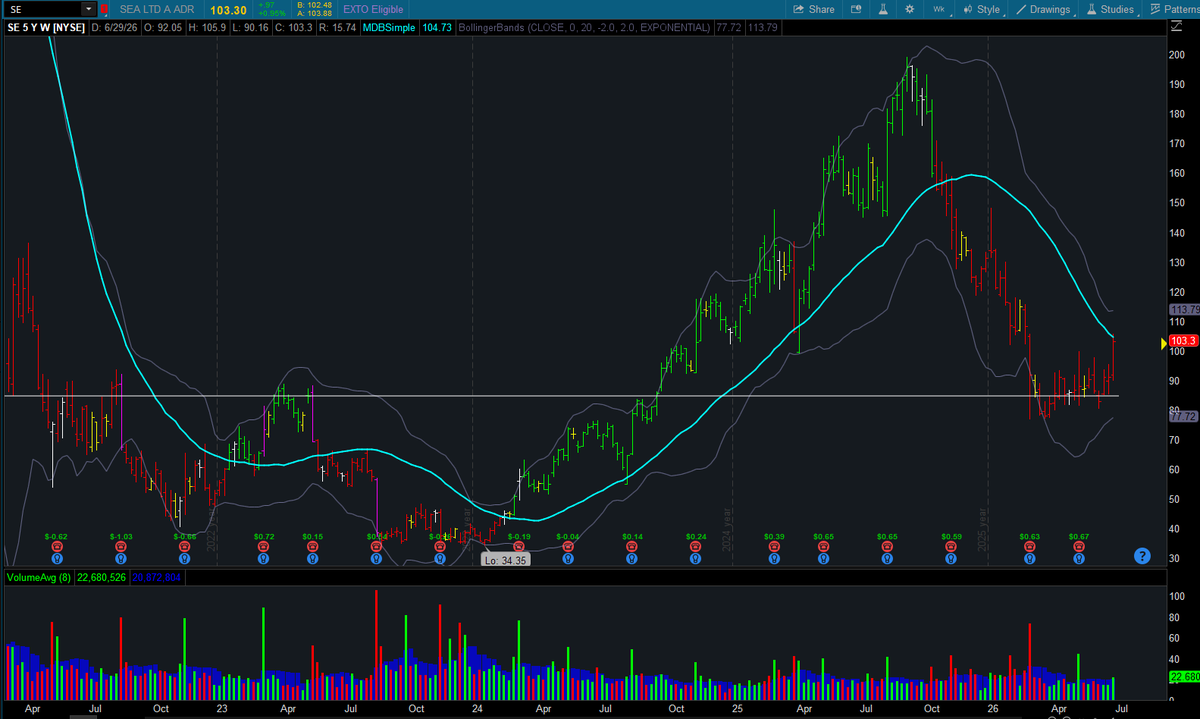1200x719 pixels.
Task: Click the Lo: 34.35 price bubble
Action: pyautogui.click(x=505, y=561)
